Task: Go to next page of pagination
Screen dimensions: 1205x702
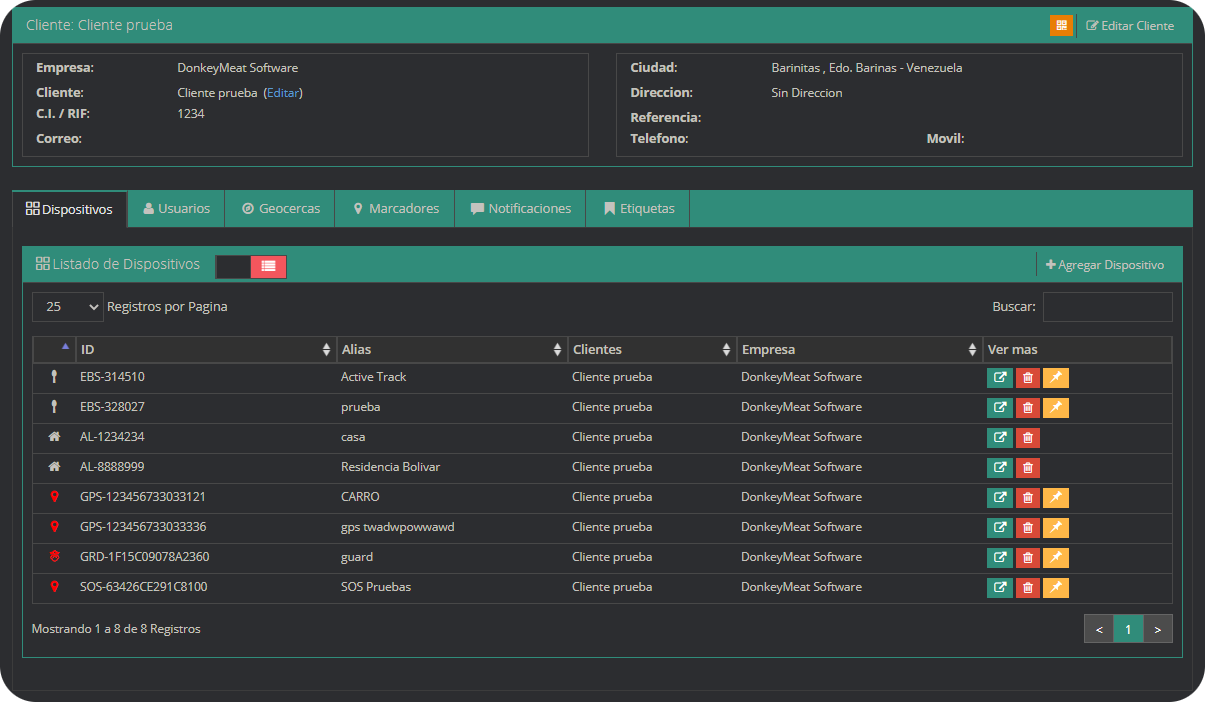Action: coord(1157,629)
